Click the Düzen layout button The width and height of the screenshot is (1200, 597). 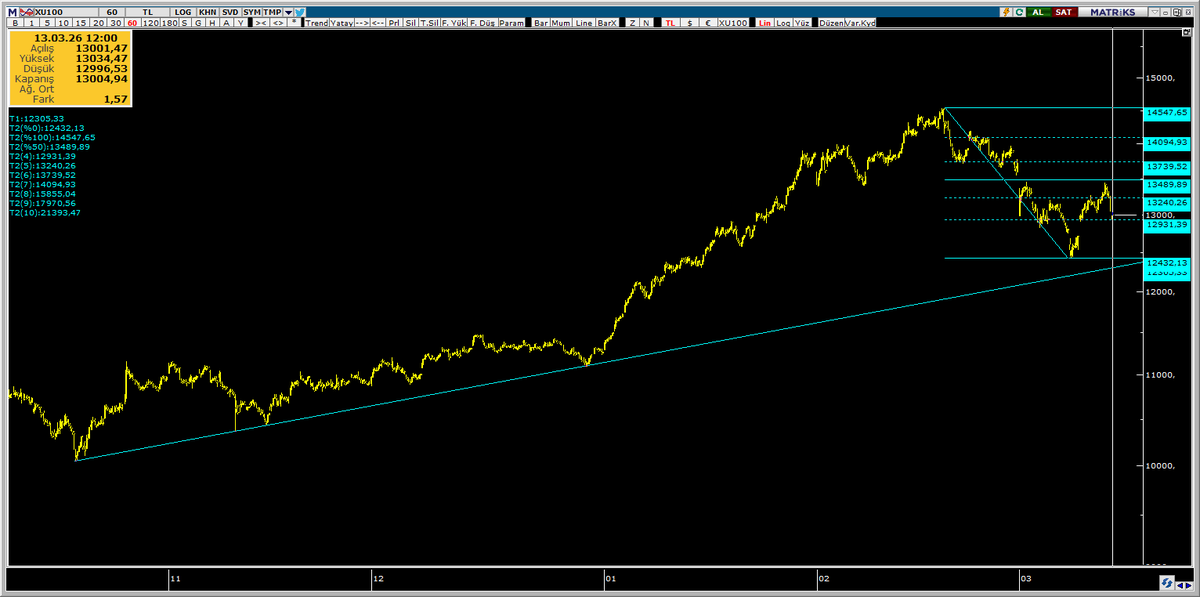tap(832, 23)
